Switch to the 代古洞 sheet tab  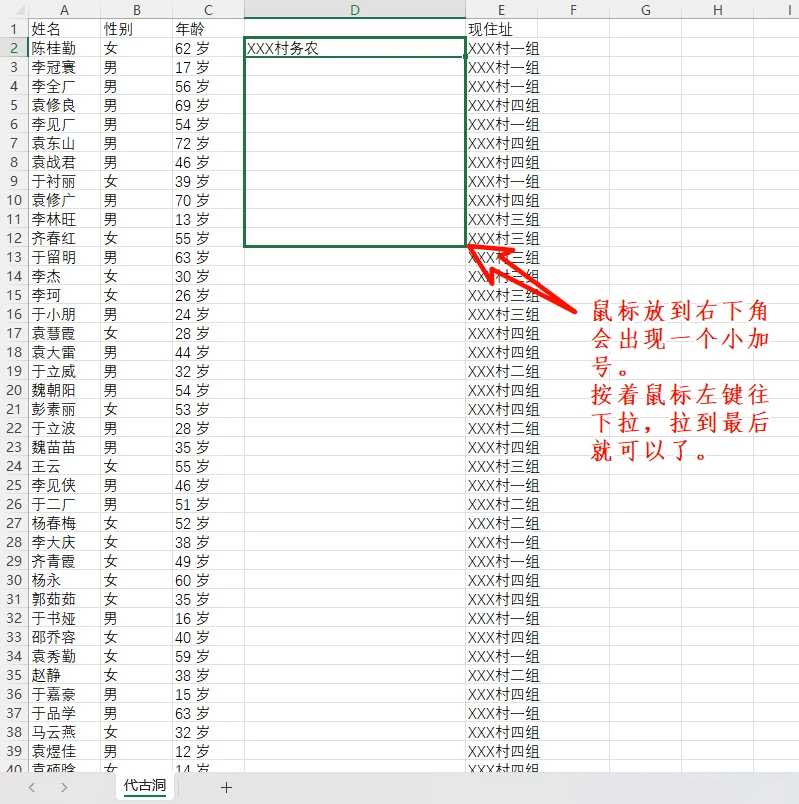point(144,786)
